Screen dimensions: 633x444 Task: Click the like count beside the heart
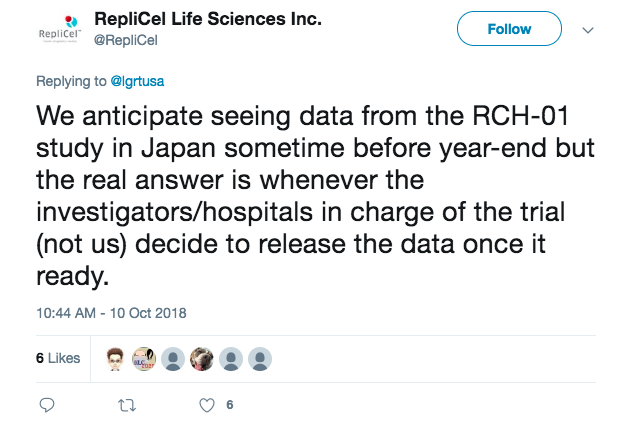[230, 405]
